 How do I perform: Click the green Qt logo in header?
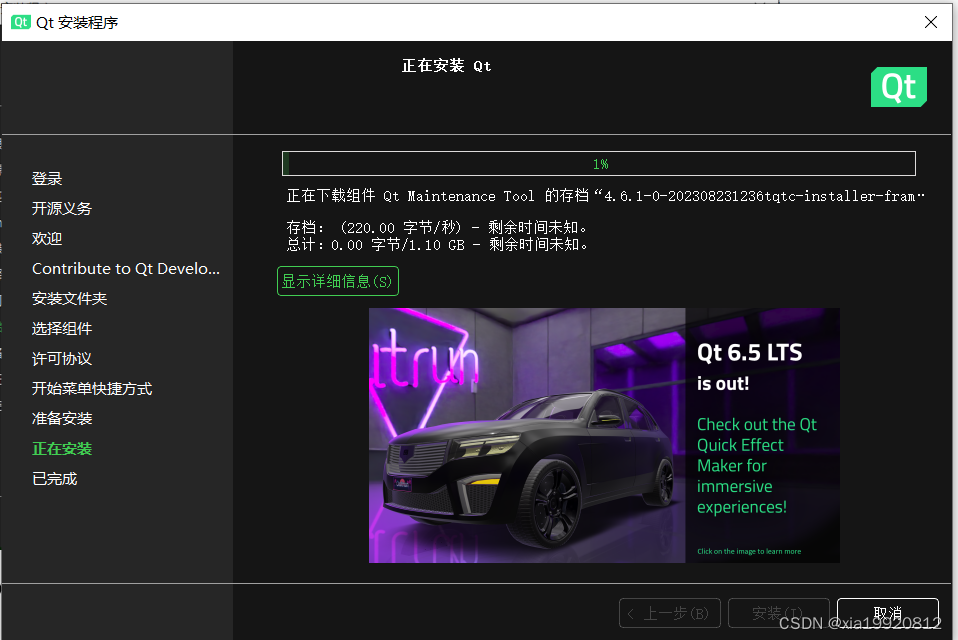click(898, 87)
